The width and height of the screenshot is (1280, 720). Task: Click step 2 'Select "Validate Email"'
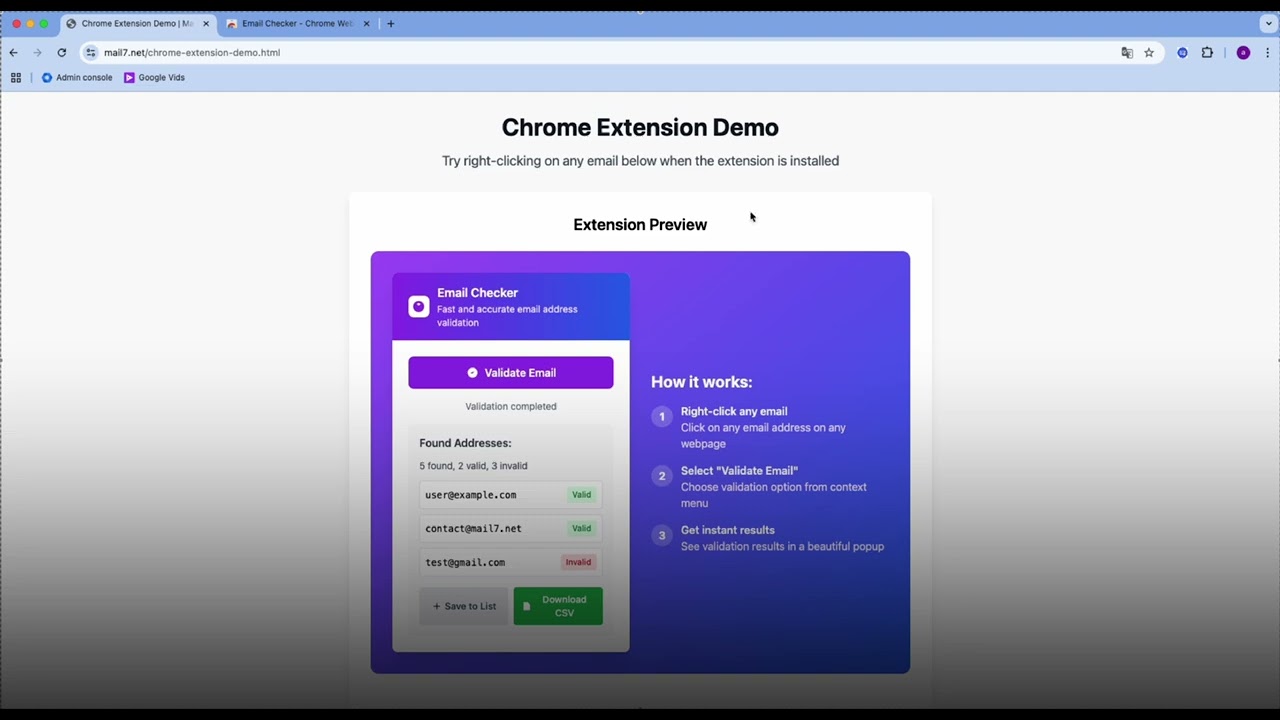point(739,471)
